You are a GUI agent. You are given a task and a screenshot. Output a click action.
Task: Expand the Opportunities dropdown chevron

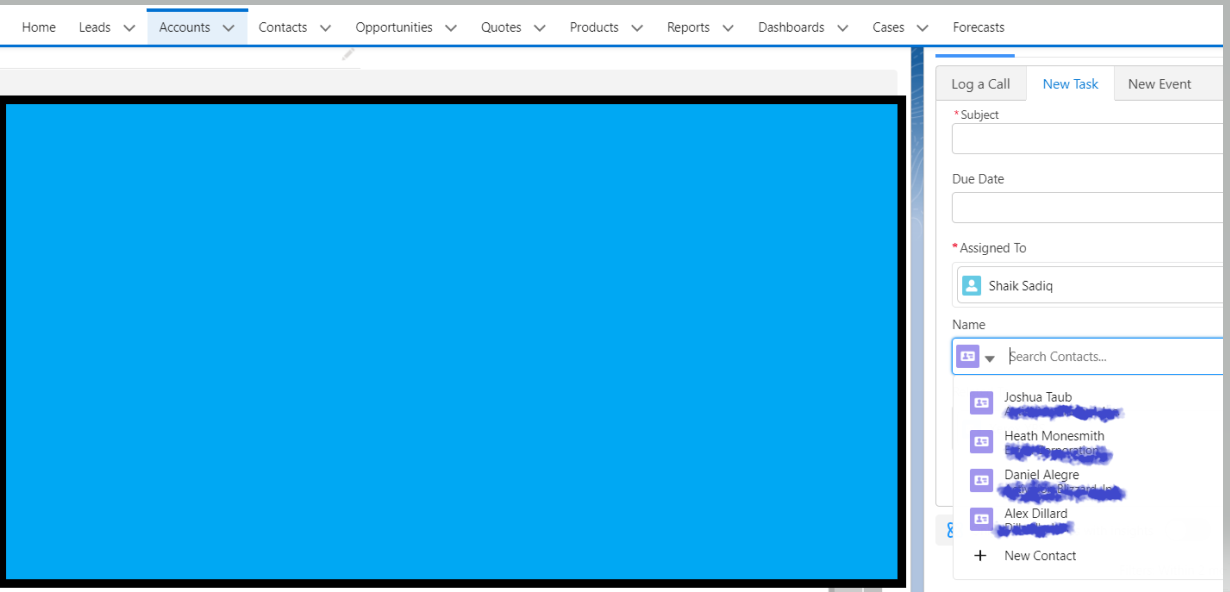[451, 28]
